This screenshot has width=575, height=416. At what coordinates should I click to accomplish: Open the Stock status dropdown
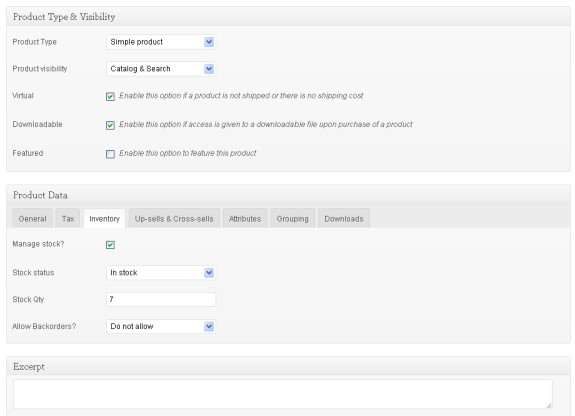tap(161, 273)
